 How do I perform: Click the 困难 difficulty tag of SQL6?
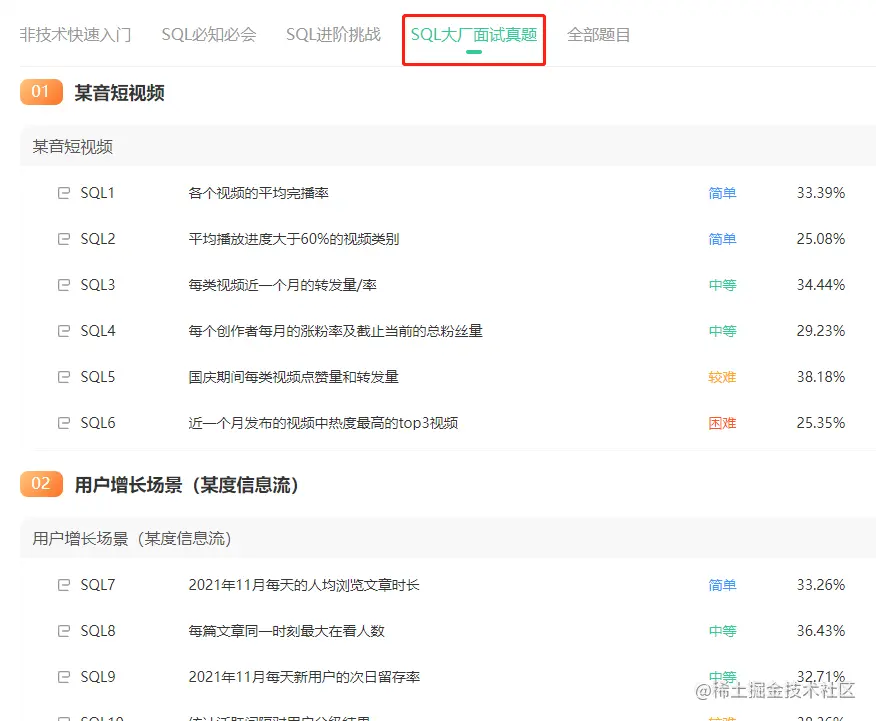pos(722,423)
